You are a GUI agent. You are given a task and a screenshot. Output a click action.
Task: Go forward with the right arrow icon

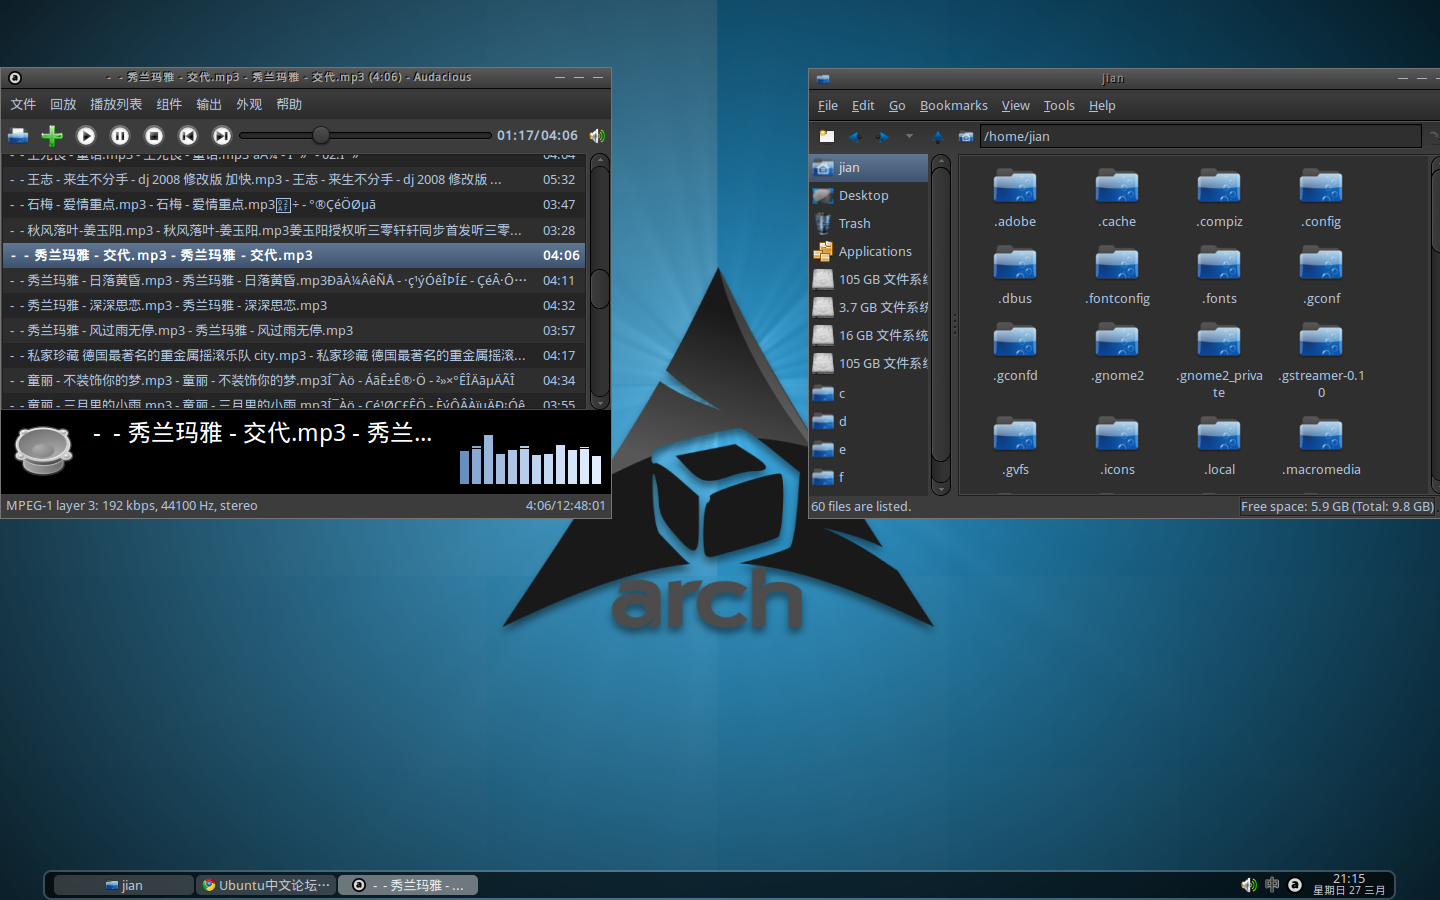(881, 136)
